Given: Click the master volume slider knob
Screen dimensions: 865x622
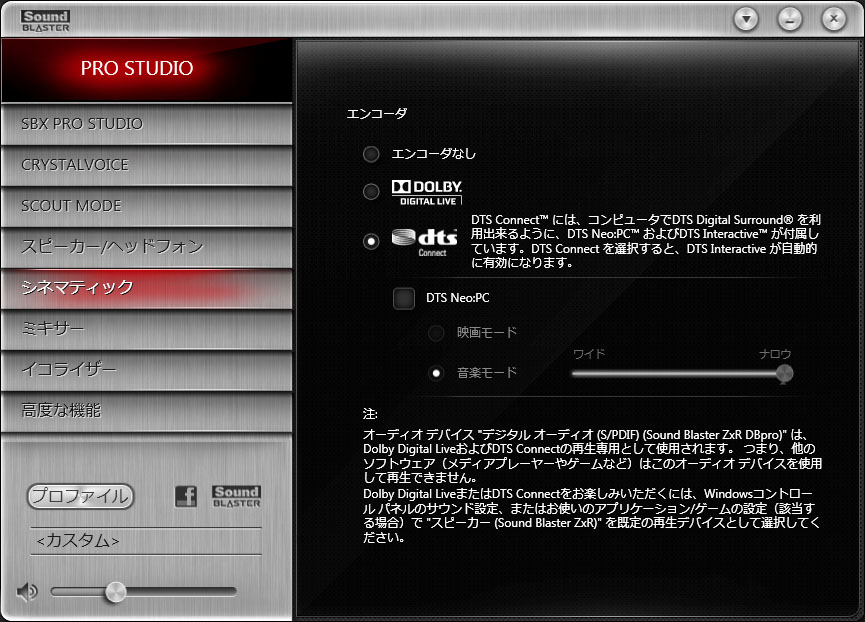Looking at the screenshot, I should (116, 592).
